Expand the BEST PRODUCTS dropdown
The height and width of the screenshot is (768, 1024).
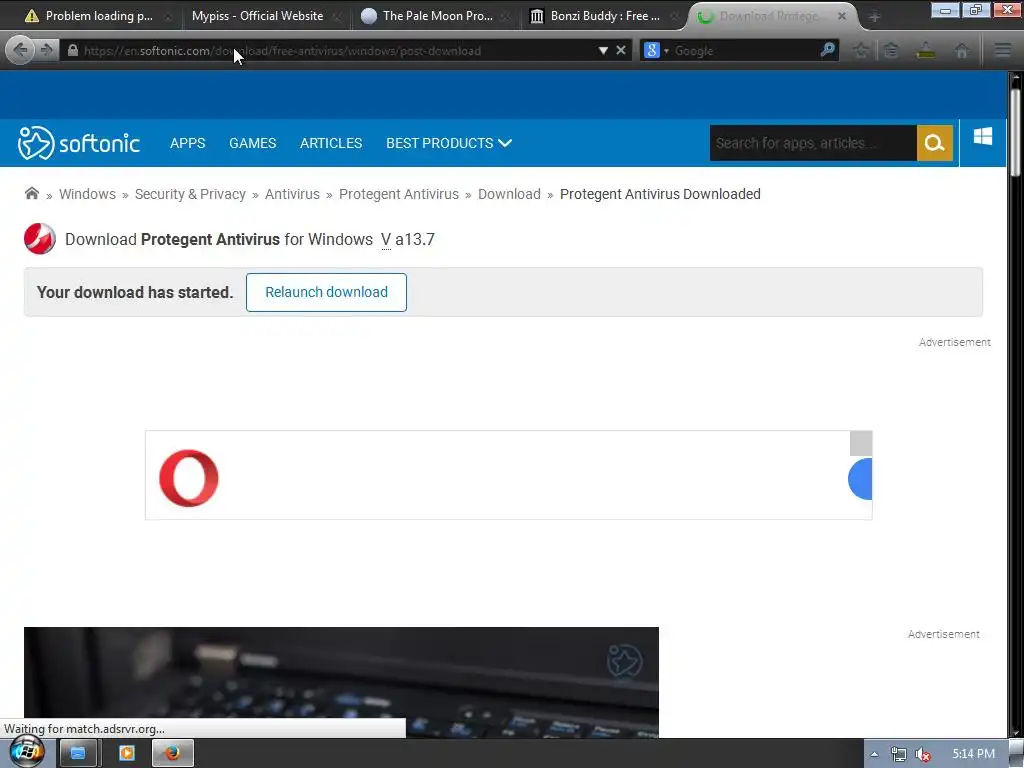coord(449,143)
